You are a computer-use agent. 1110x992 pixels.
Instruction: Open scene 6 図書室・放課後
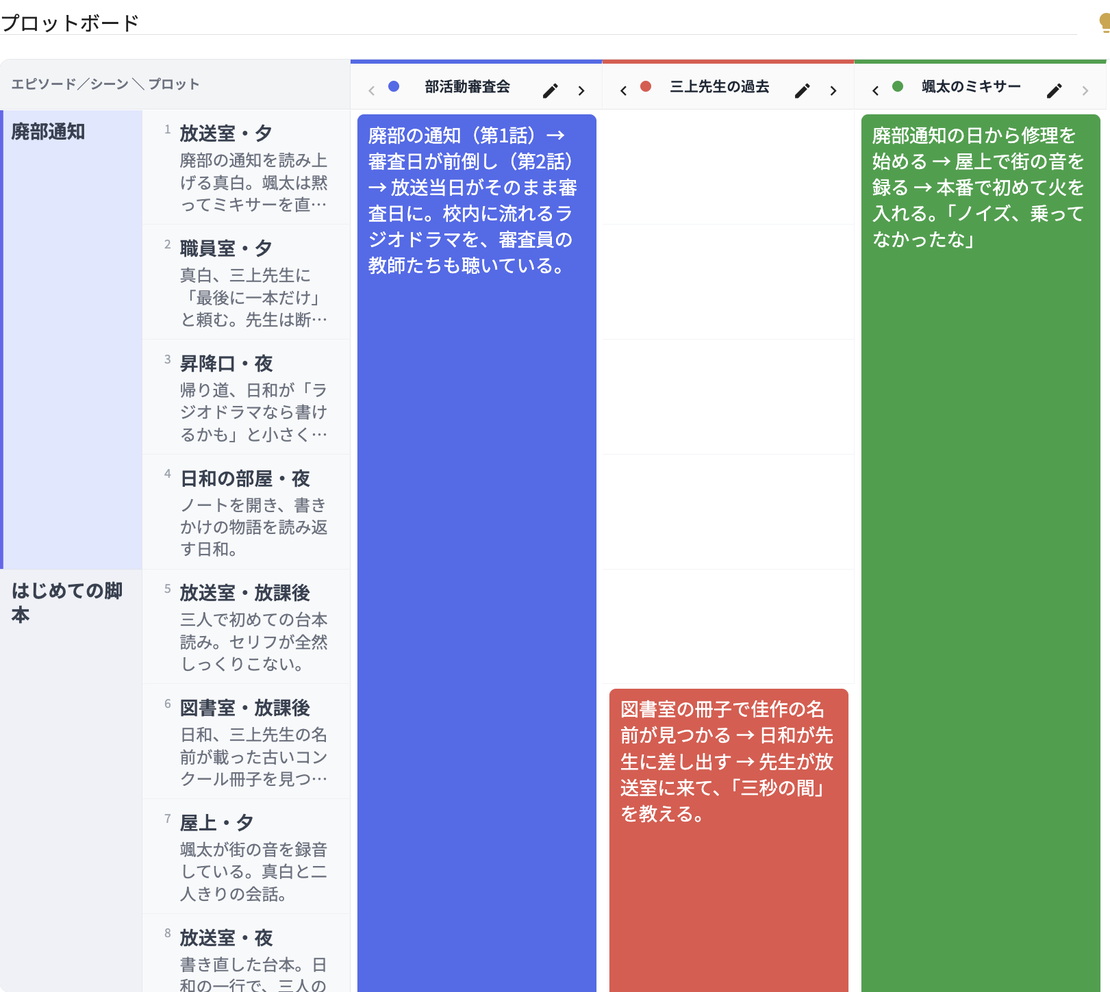click(246, 741)
